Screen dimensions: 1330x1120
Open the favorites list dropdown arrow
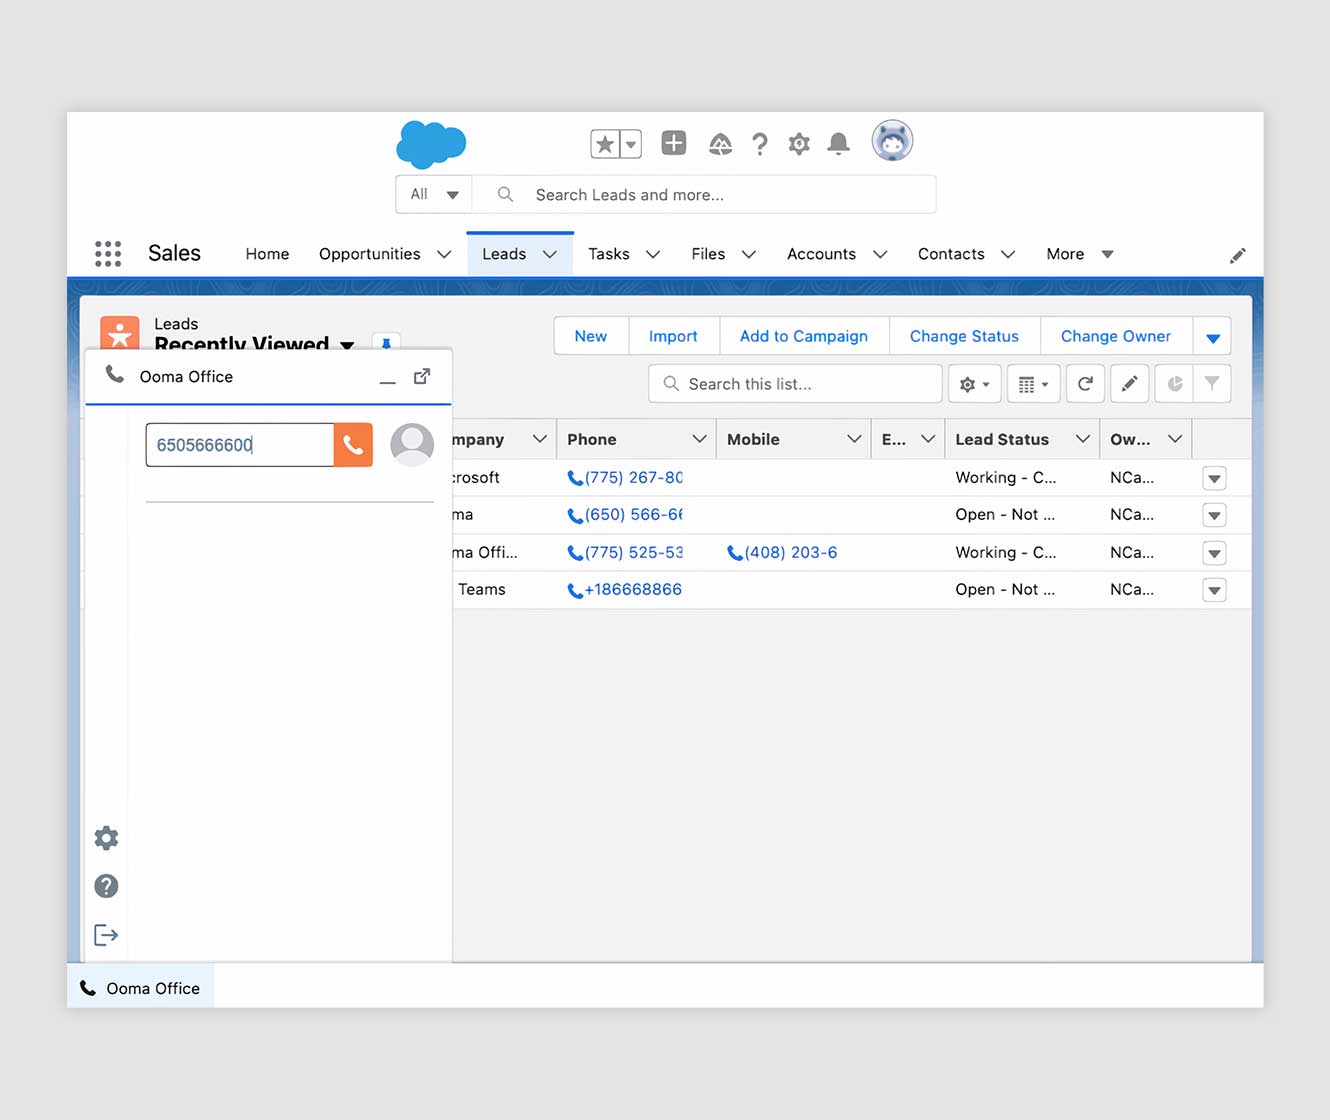point(631,144)
